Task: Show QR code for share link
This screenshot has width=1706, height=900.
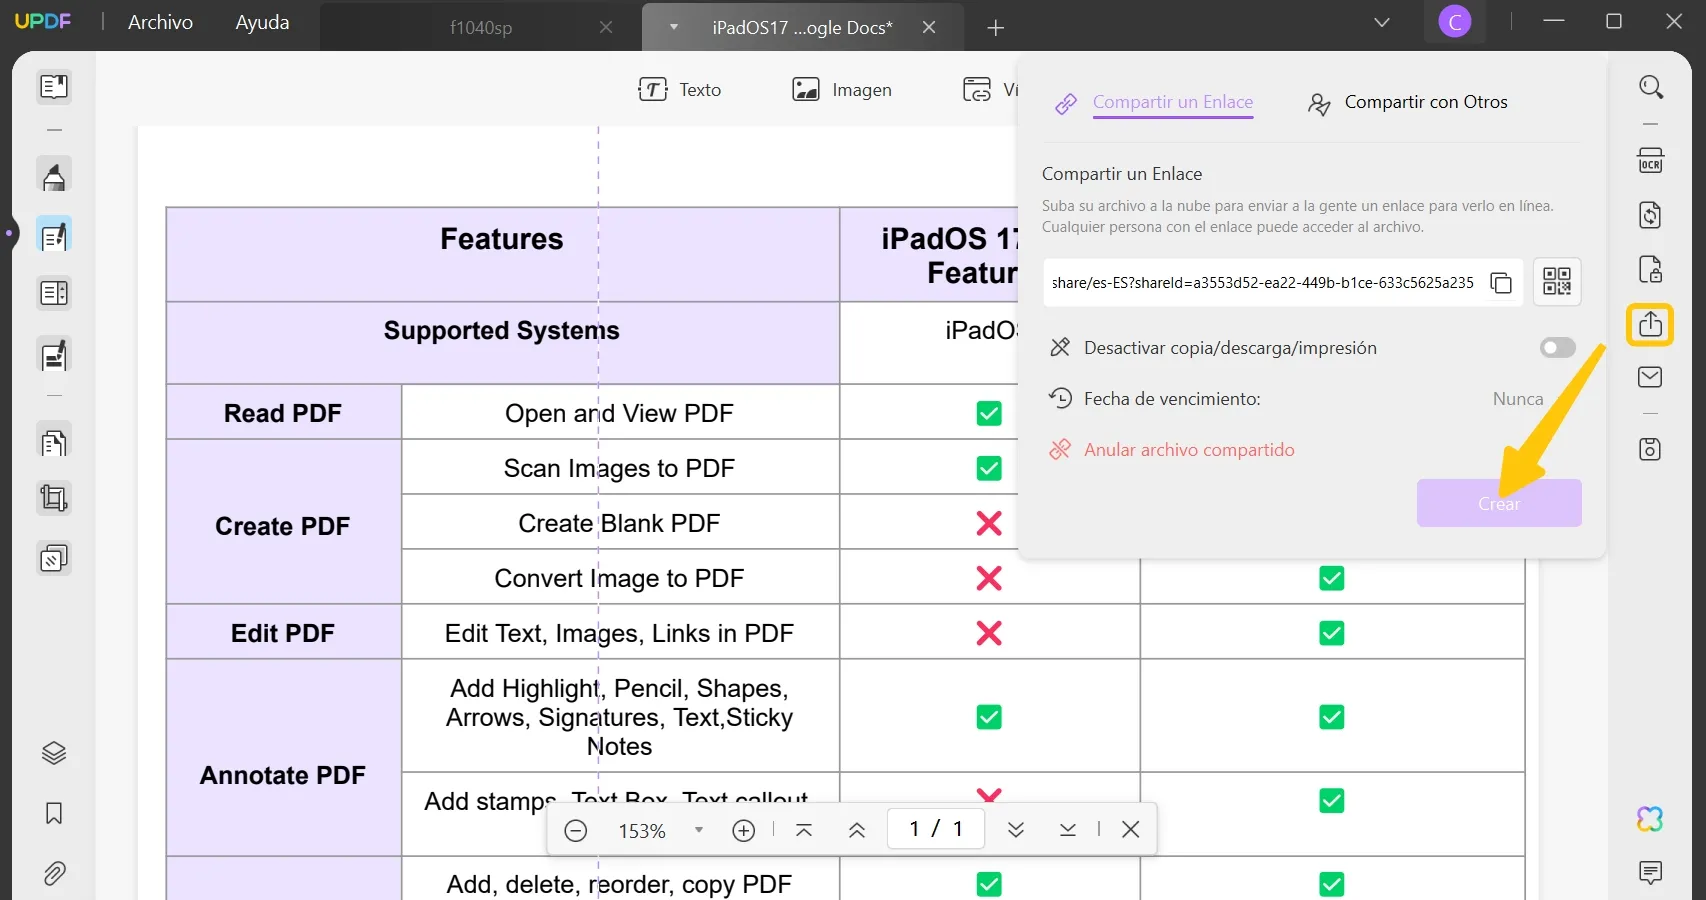Action: coord(1557,281)
